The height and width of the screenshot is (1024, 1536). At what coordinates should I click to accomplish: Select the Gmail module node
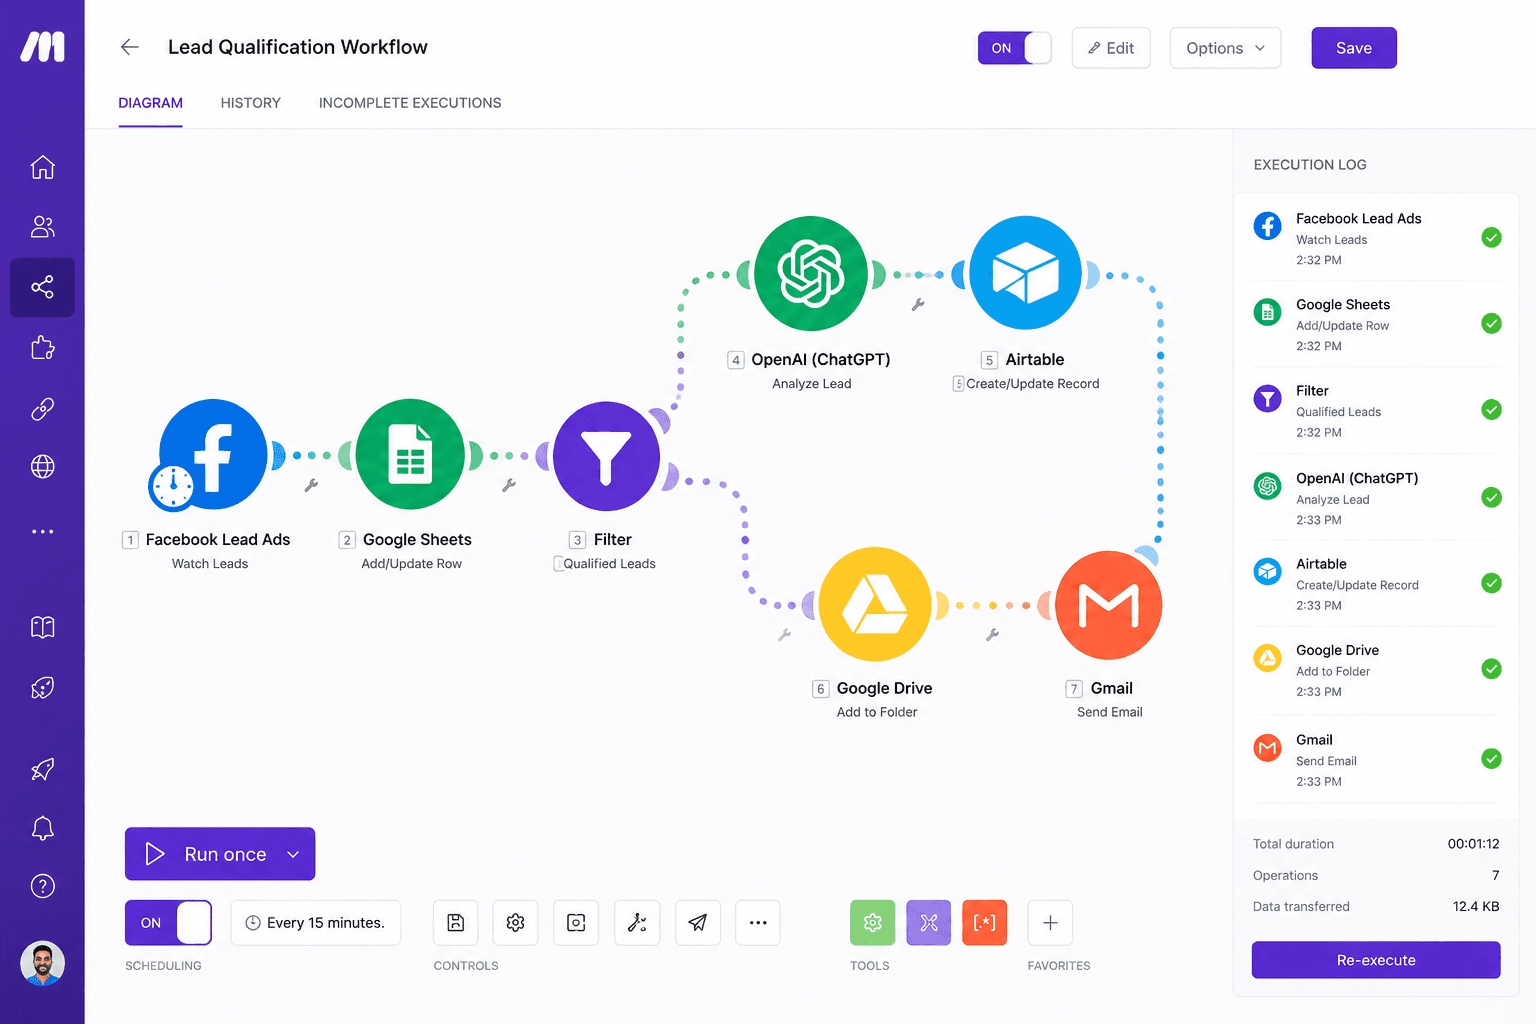(x=1109, y=605)
